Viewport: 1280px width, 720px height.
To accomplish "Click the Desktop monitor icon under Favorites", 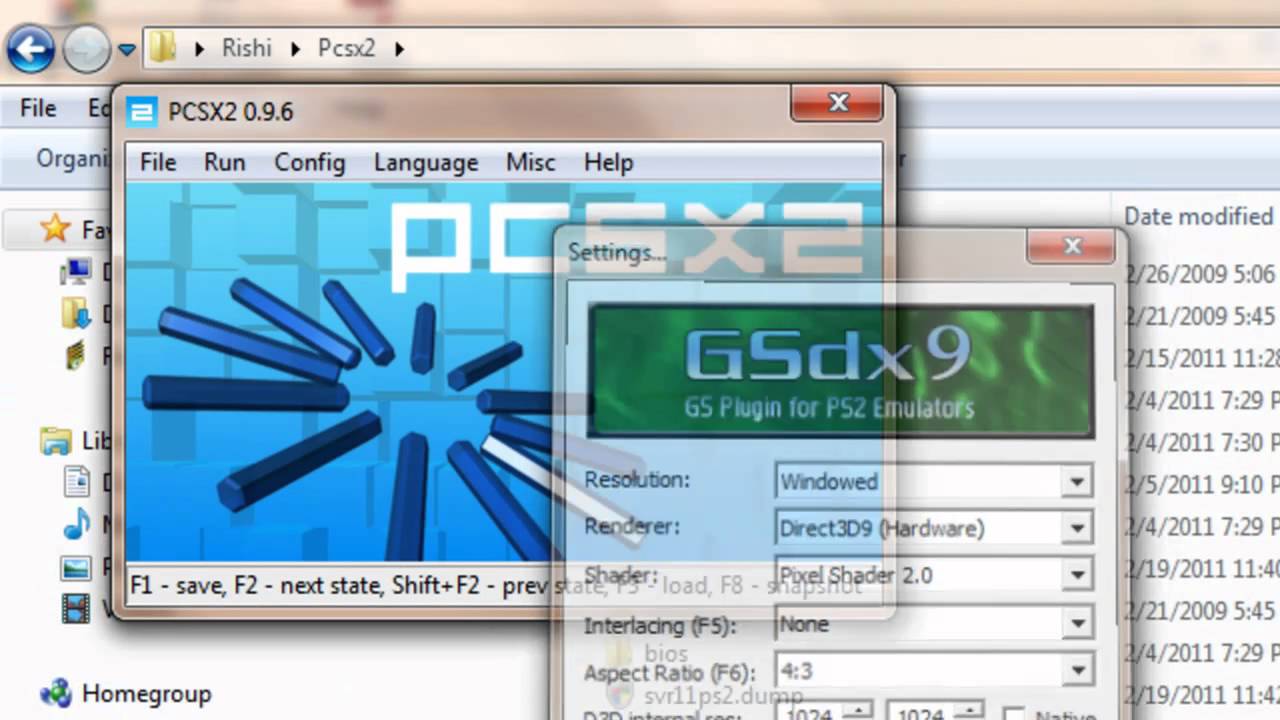I will coord(76,271).
